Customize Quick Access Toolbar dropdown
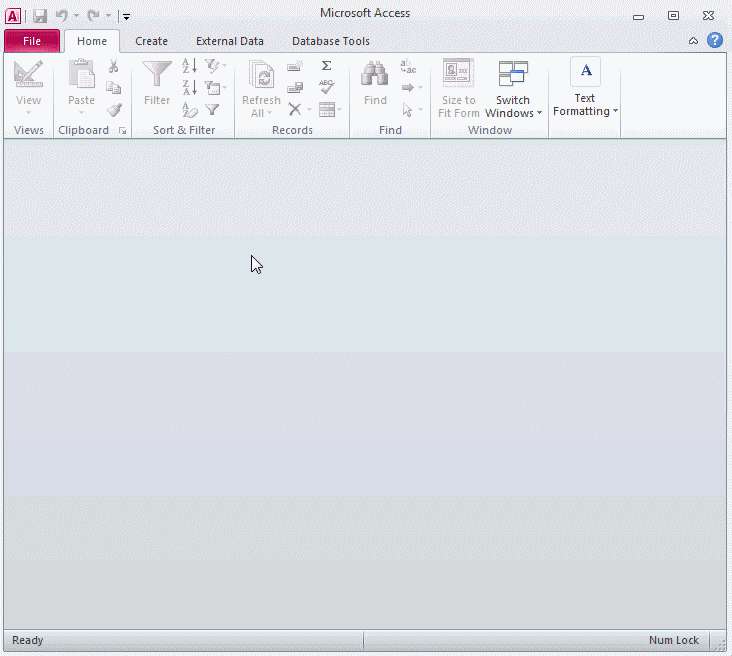The height and width of the screenshot is (656, 732). [127, 17]
